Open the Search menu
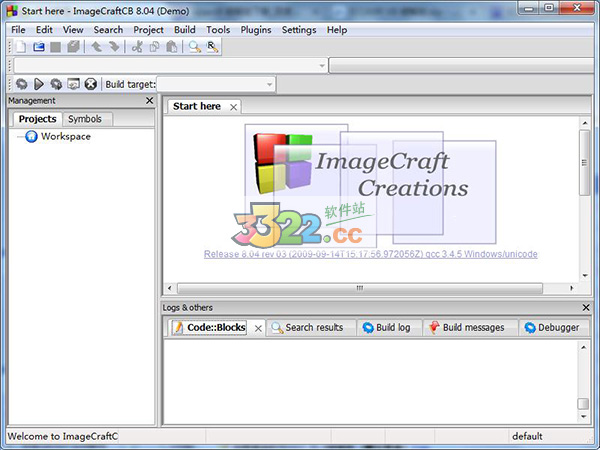600x450 pixels. pyautogui.click(x=108, y=30)
